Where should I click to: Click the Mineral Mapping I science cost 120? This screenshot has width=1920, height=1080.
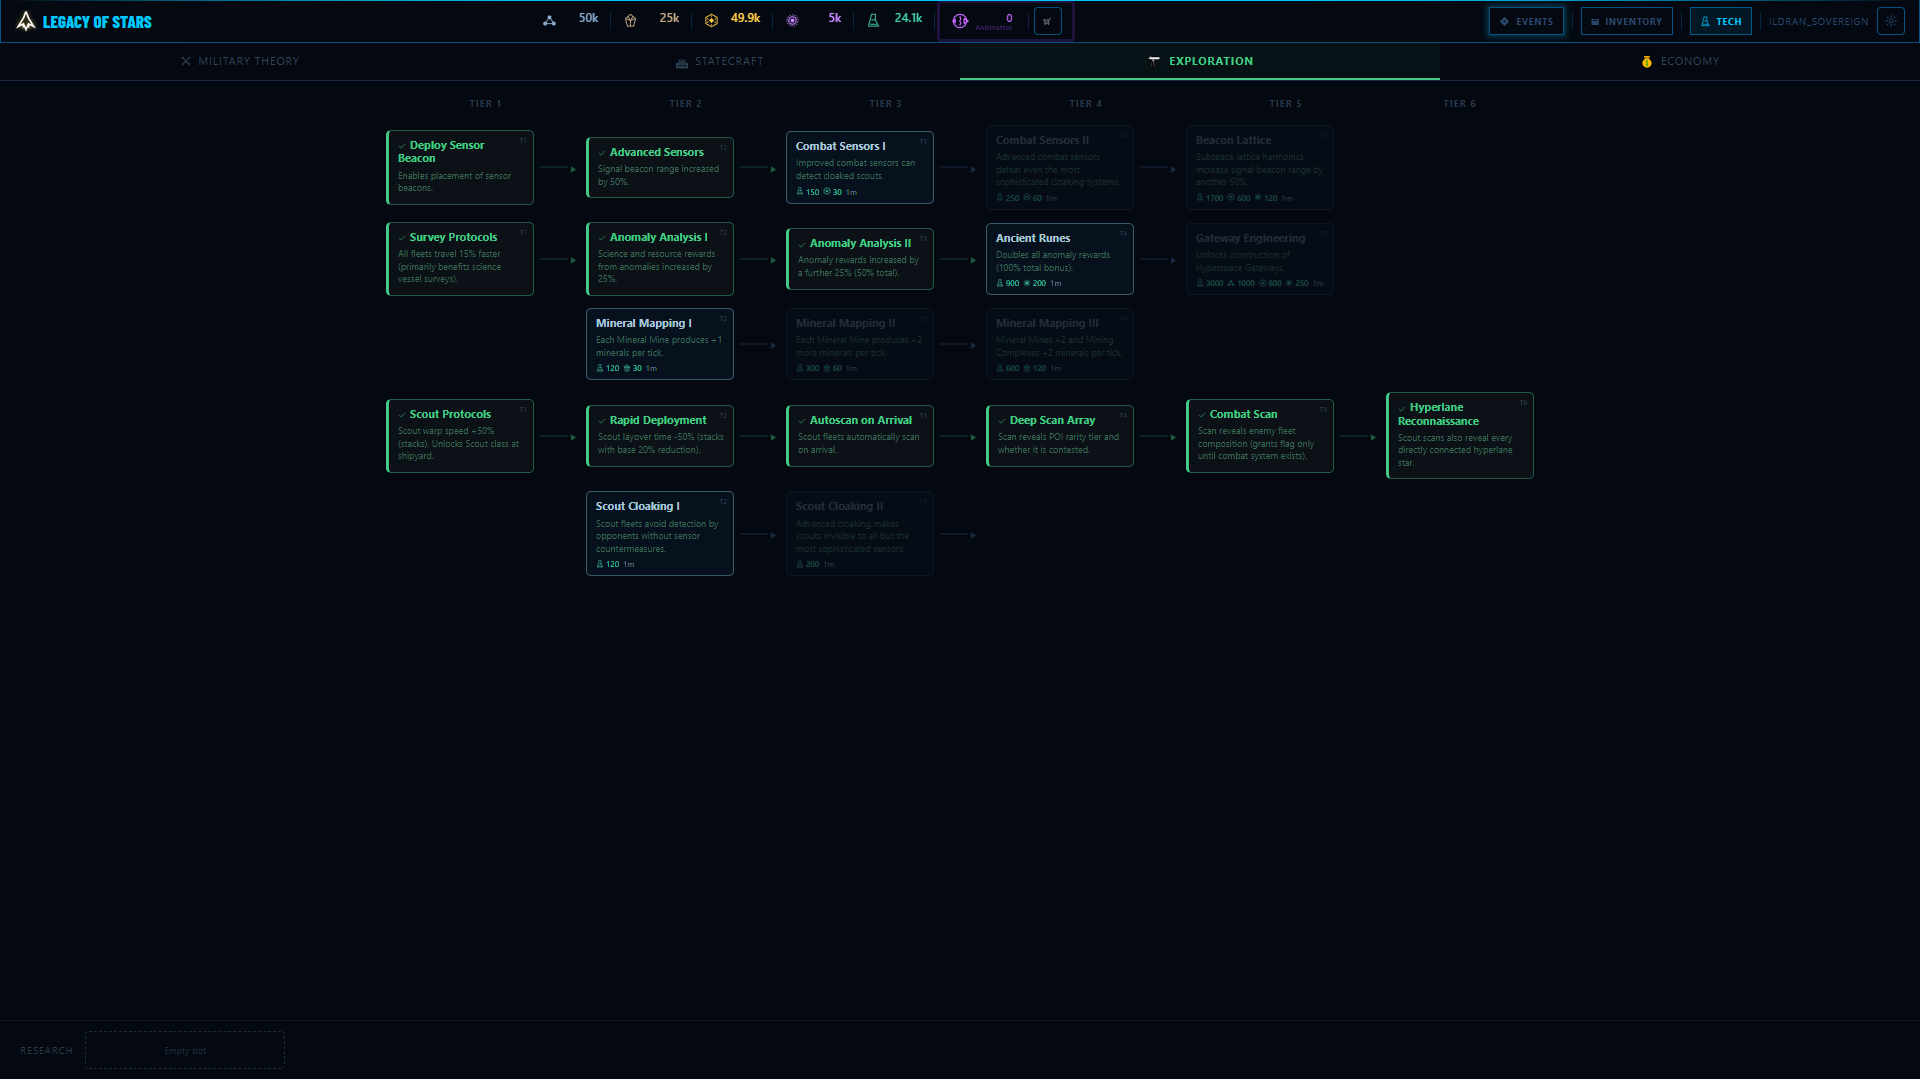point(608,368)
